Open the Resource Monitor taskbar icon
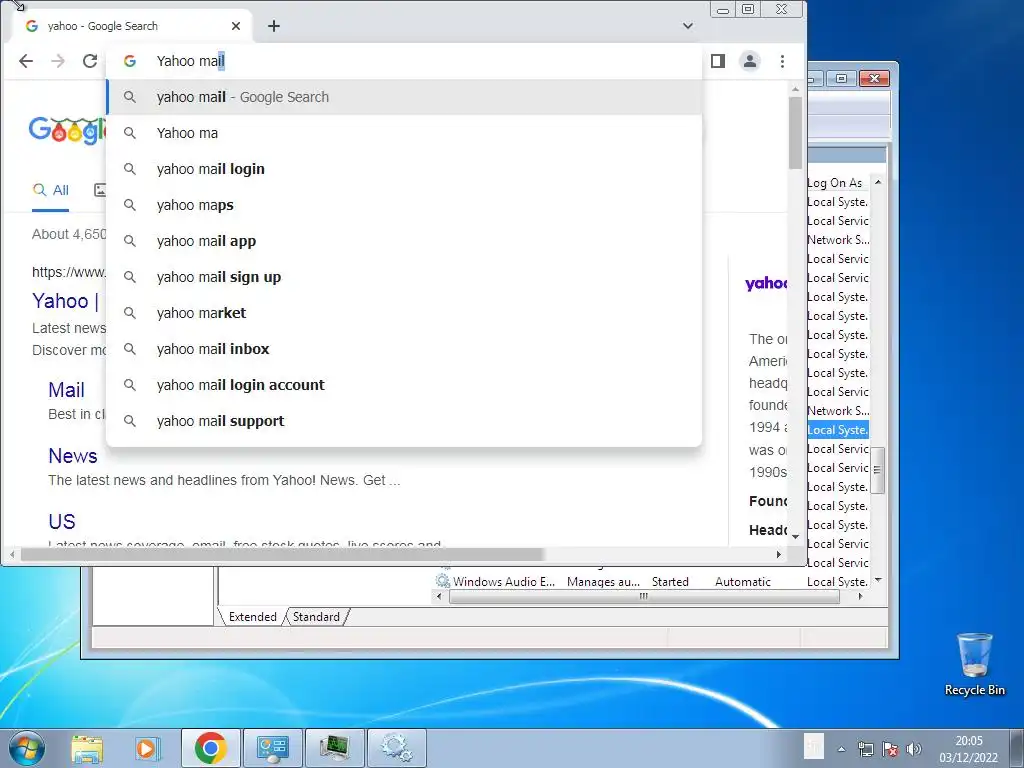Image resolution: width=1024 pixels, height=768 pixels. point(334,748)
